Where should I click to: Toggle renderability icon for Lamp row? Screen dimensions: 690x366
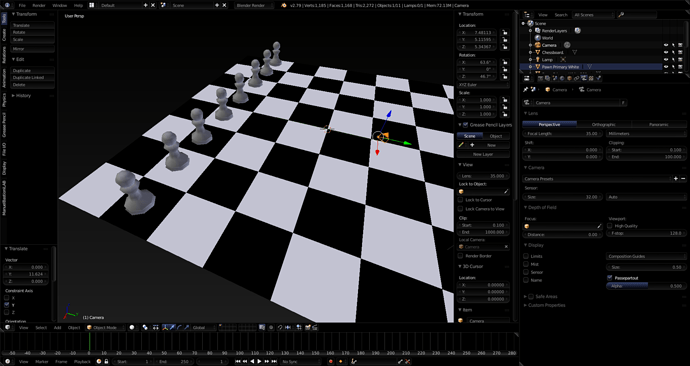[x=680, y=59]
